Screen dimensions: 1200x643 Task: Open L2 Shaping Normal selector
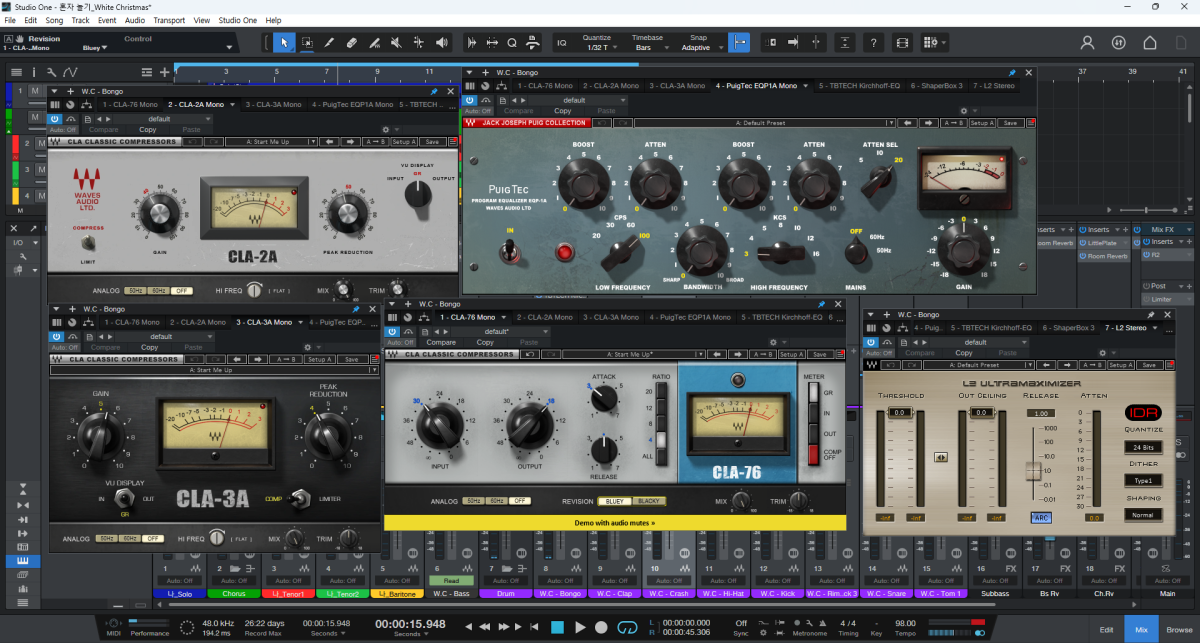pos(1142,515)
